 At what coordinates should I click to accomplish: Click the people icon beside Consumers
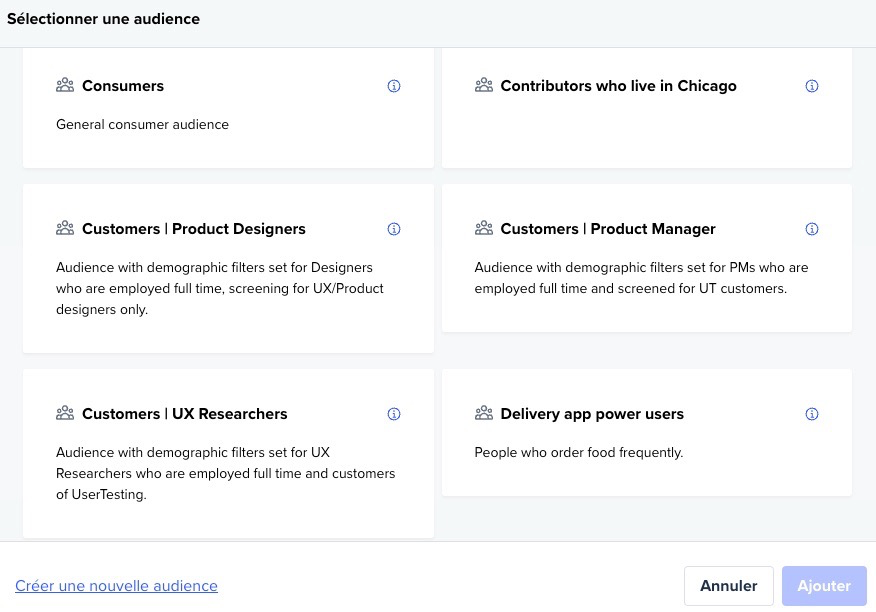[x=65, y=85]
